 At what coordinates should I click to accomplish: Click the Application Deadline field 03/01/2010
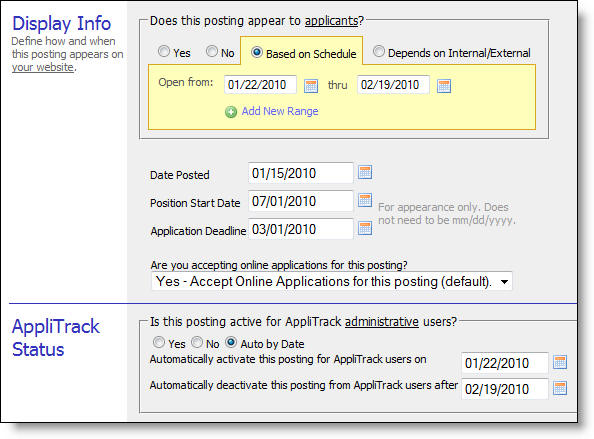click(301, 229)
